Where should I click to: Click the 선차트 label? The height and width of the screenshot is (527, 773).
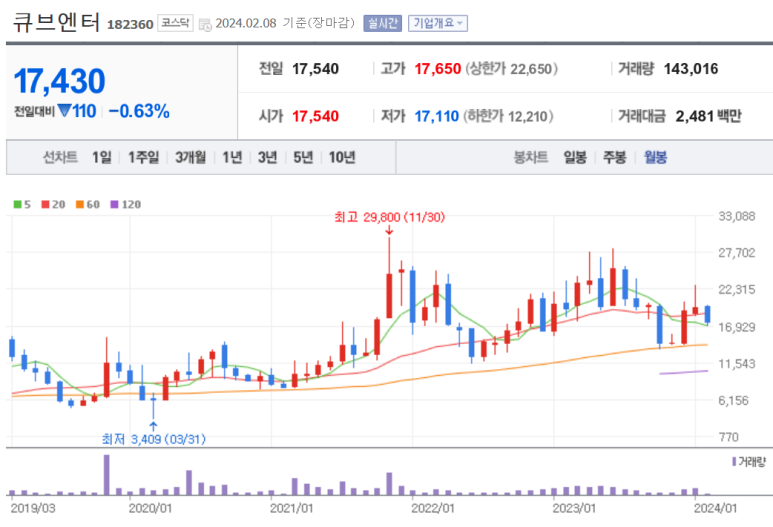(x=60, y=157)
